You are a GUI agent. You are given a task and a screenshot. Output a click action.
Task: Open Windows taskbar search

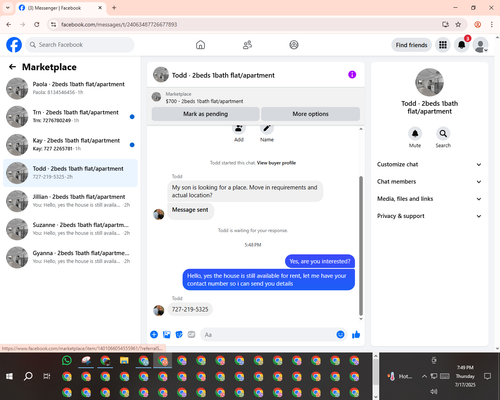(28, 376)
